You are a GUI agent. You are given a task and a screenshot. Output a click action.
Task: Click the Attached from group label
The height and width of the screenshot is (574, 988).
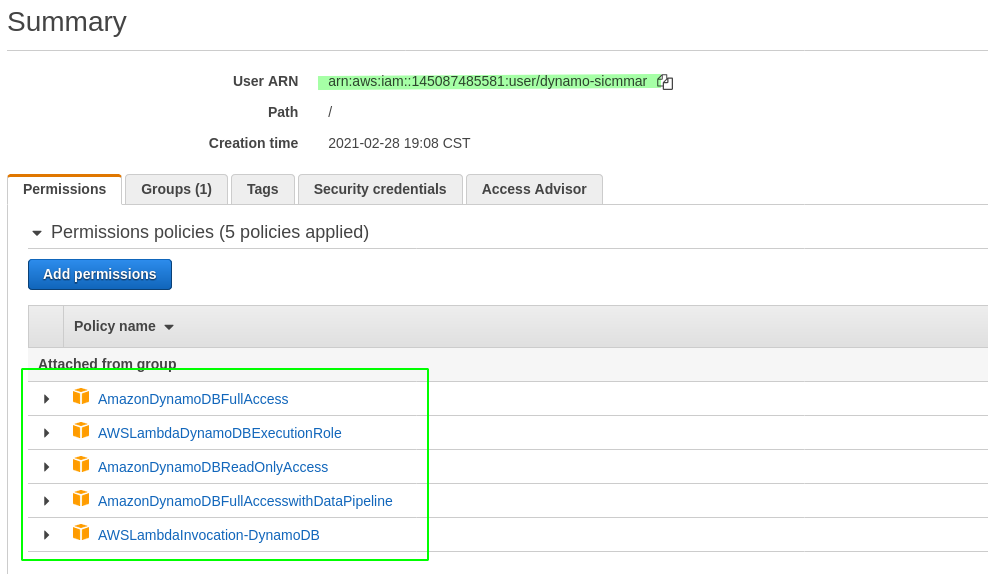click(107, 364)
